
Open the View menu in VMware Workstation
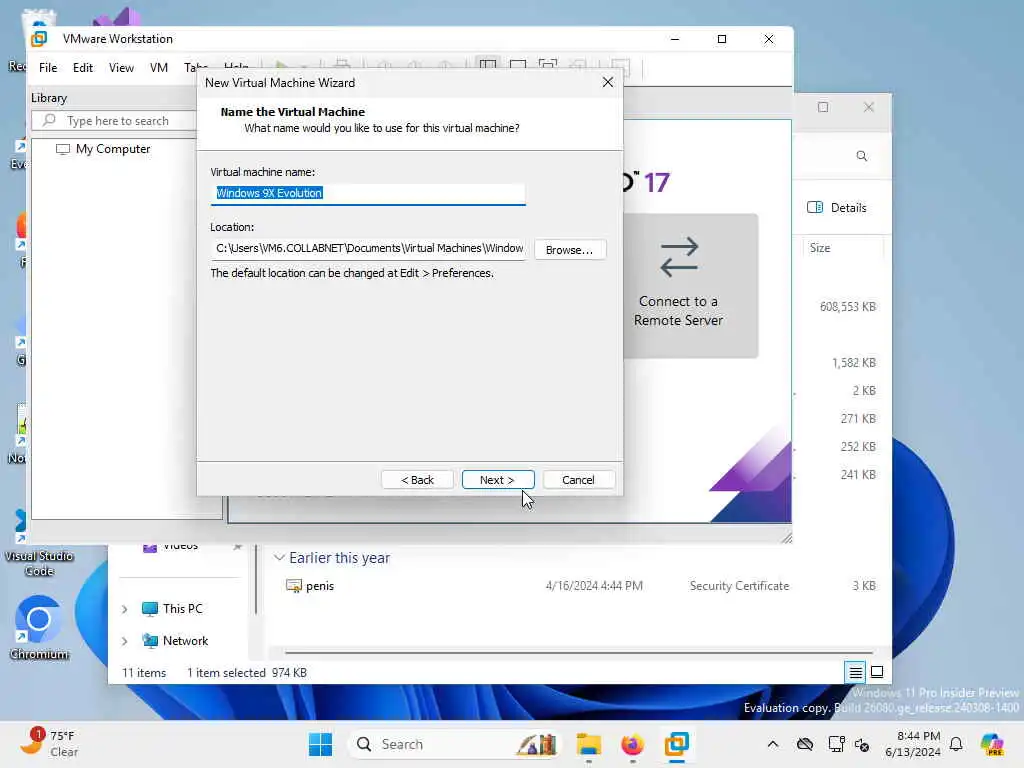tap(121, 68)
